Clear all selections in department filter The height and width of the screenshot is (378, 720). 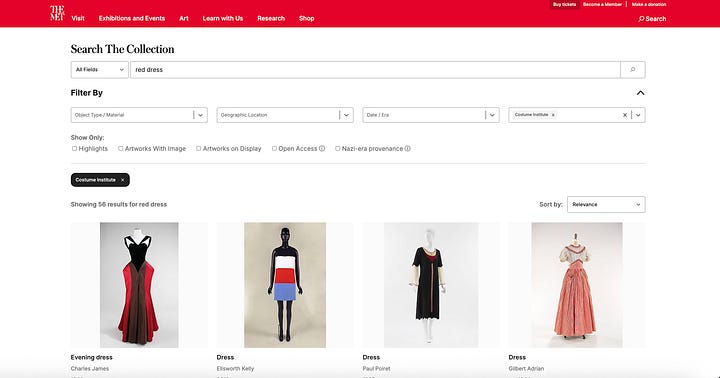(624, 115)
